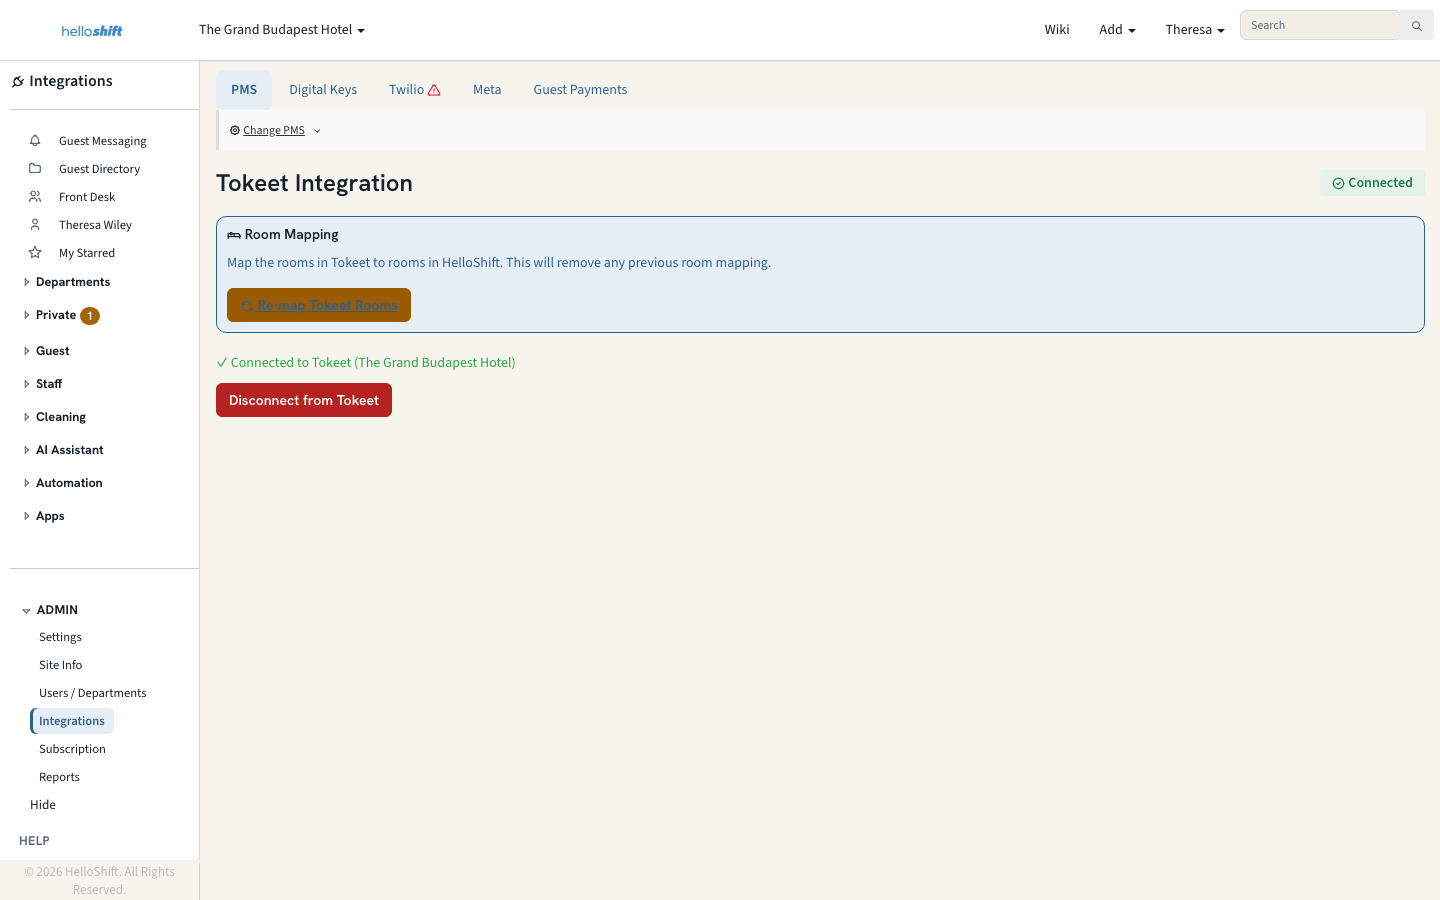The height and width of the screenshot is (900, 1440).
Task: Select the PMS tab
Action: (x=244, y=90)
